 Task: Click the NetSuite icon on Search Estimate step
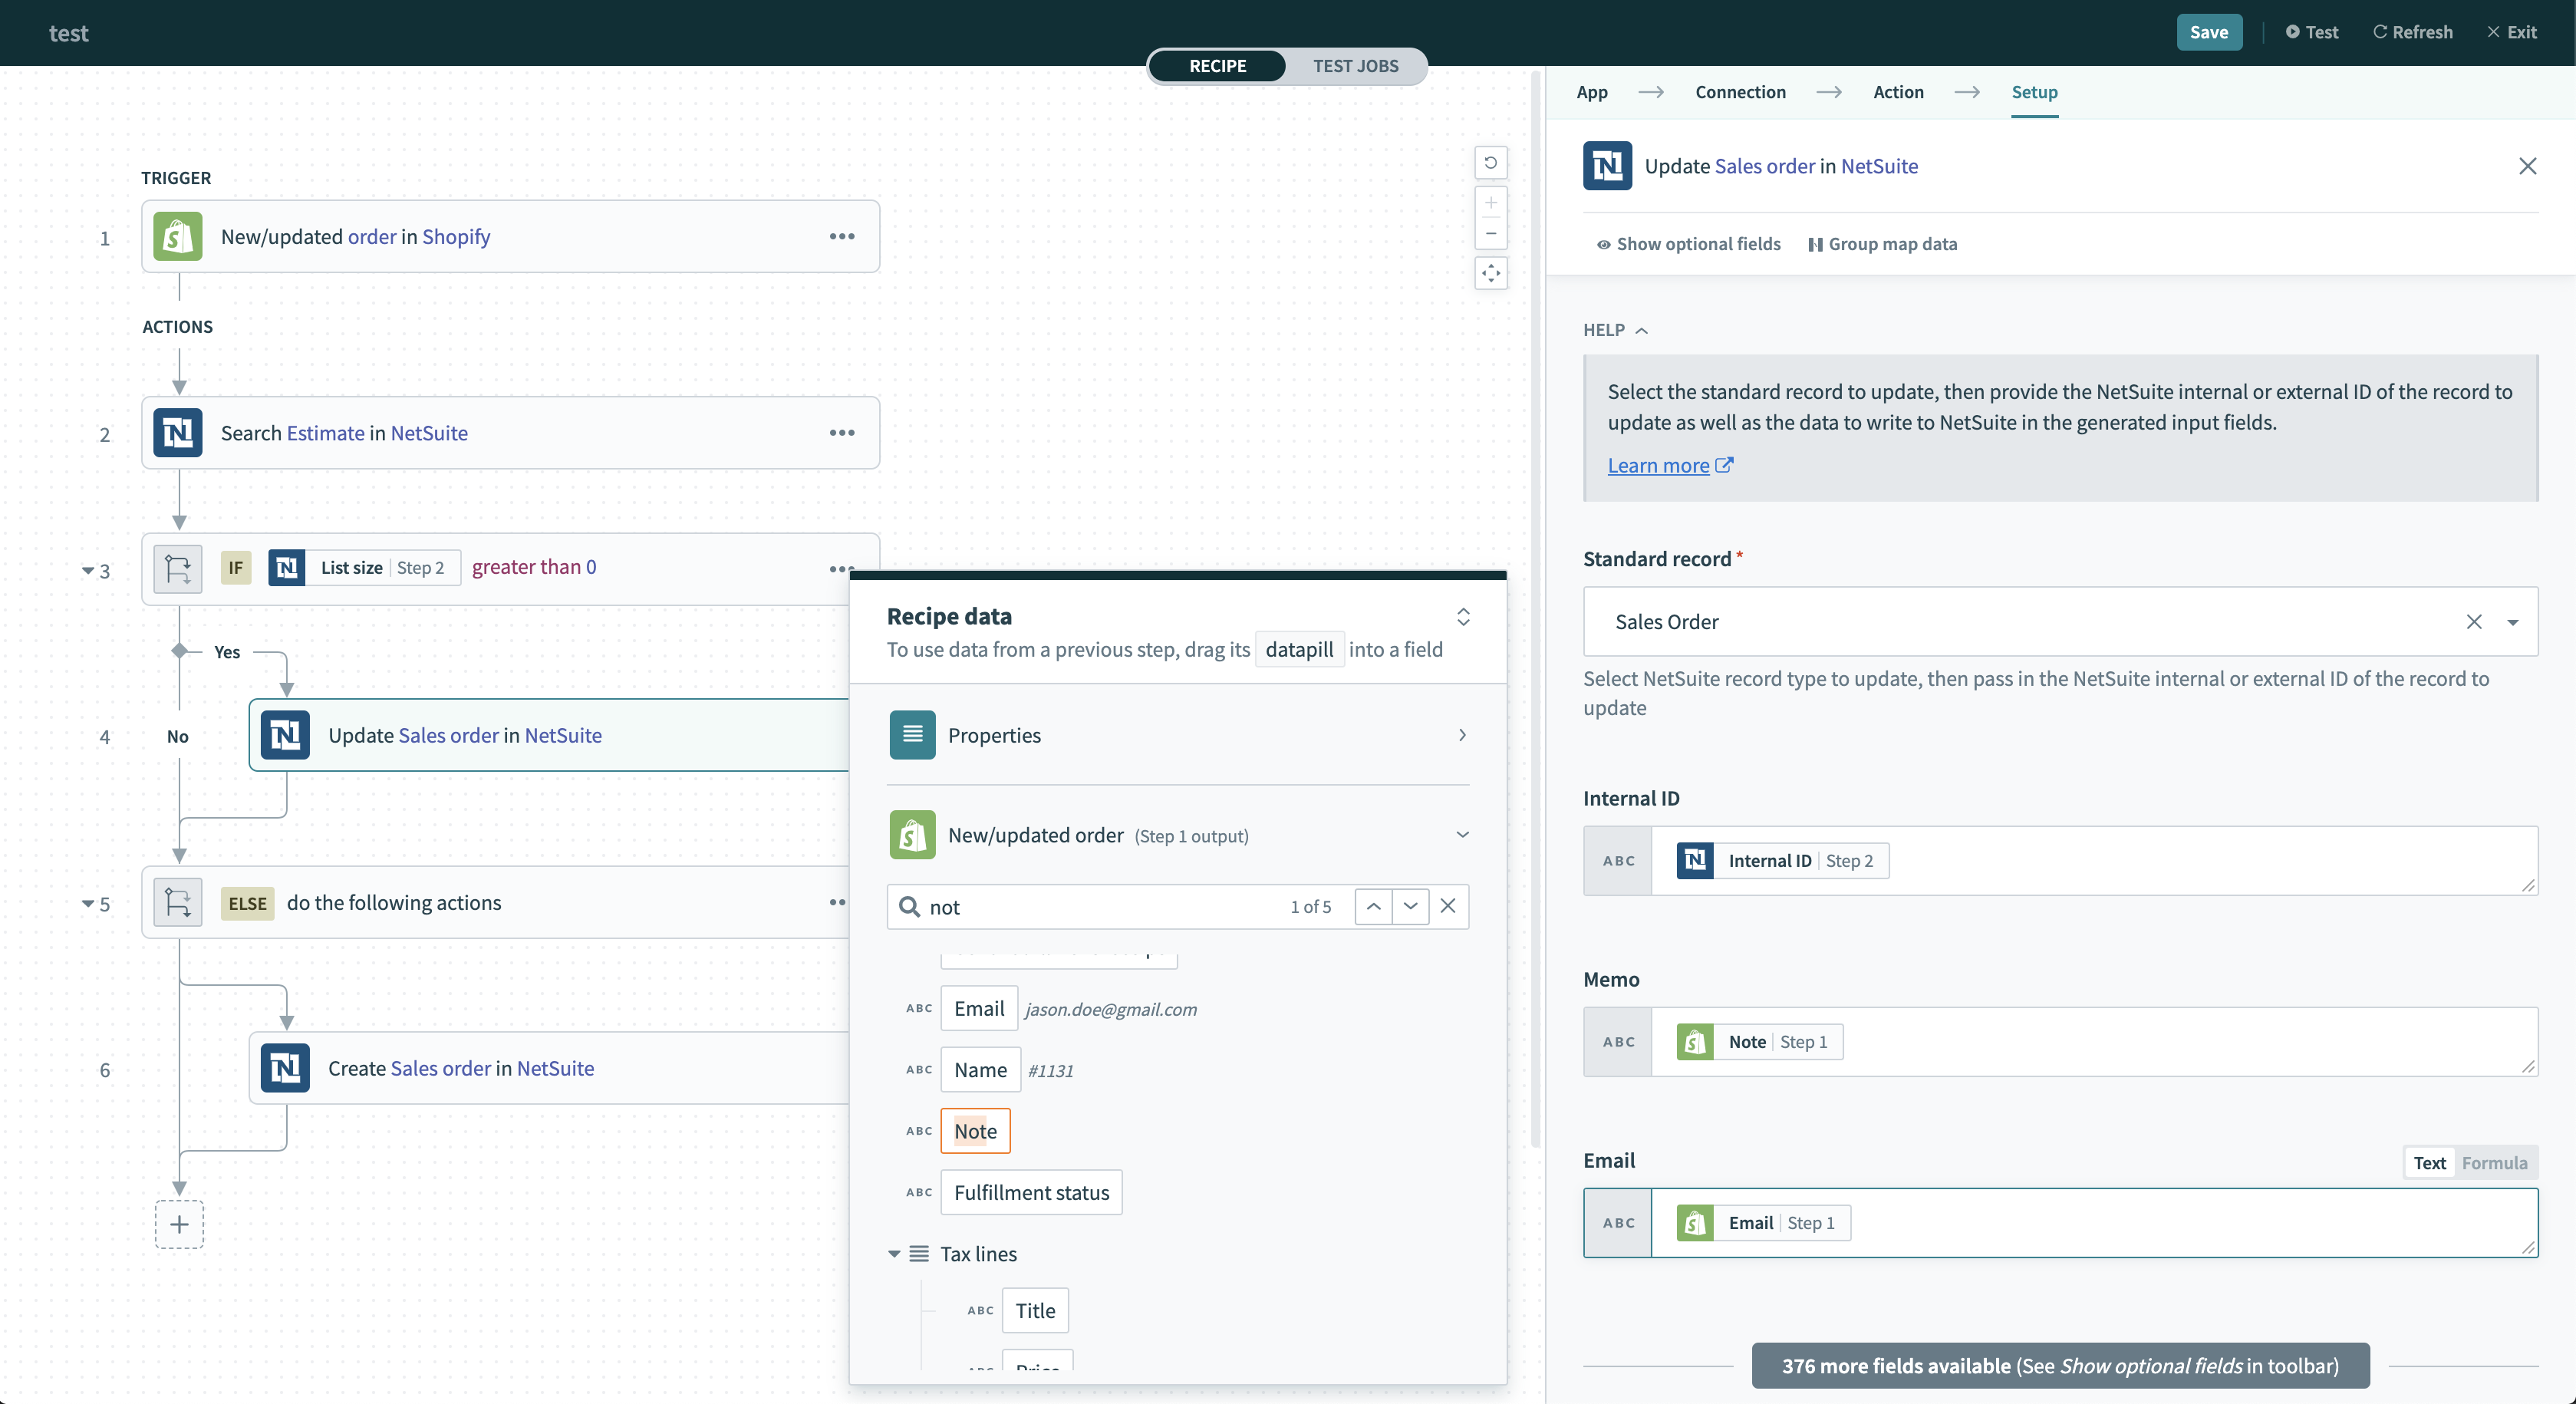pos(177,433)
